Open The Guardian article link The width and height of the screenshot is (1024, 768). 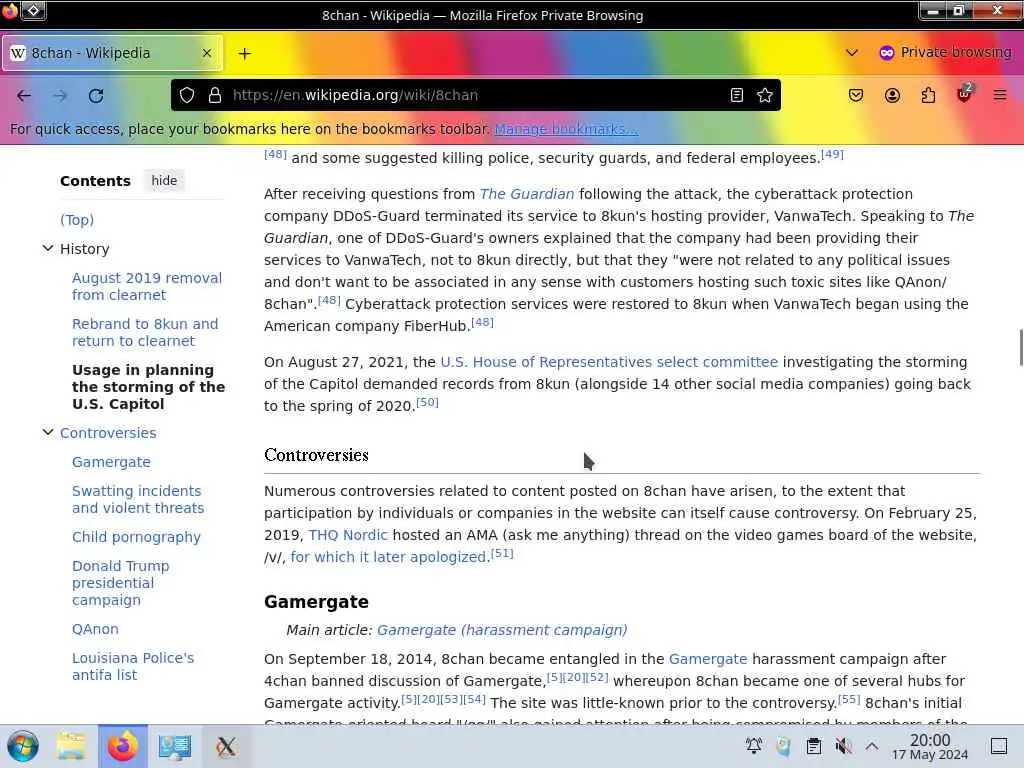(x=526, y=194)
